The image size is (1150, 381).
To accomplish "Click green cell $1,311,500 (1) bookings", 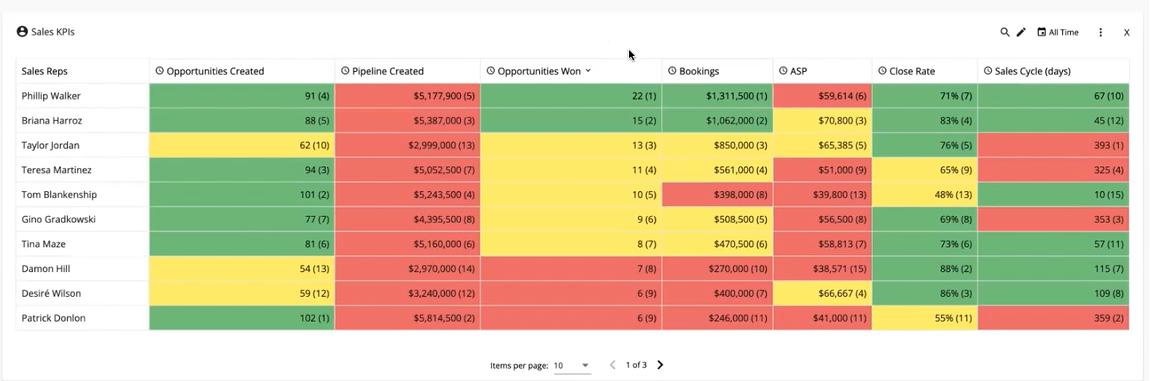I will [717, 96].
